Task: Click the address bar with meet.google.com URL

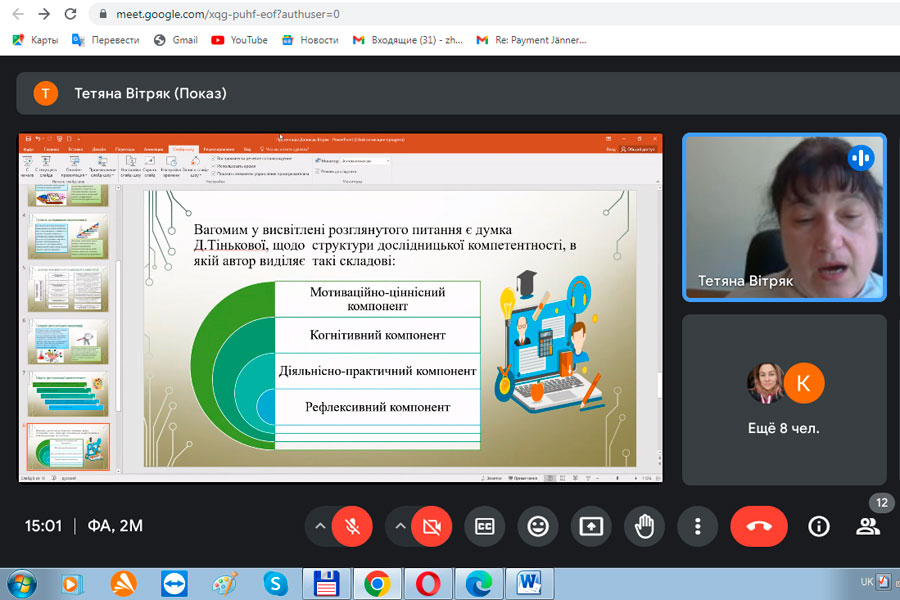Action: [x=494, y=14]
